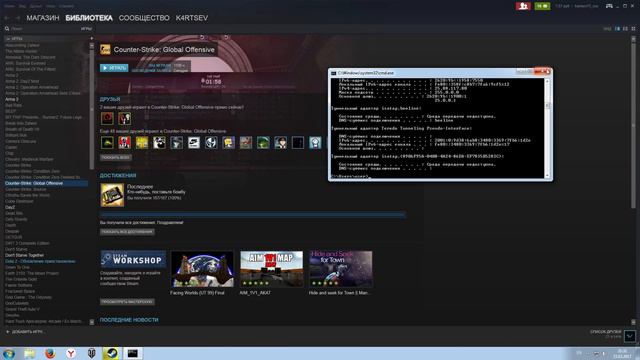Click the Steam account name at top right
Image resolution: width=640 pixels, height=360 pixels.
[586, 6]
